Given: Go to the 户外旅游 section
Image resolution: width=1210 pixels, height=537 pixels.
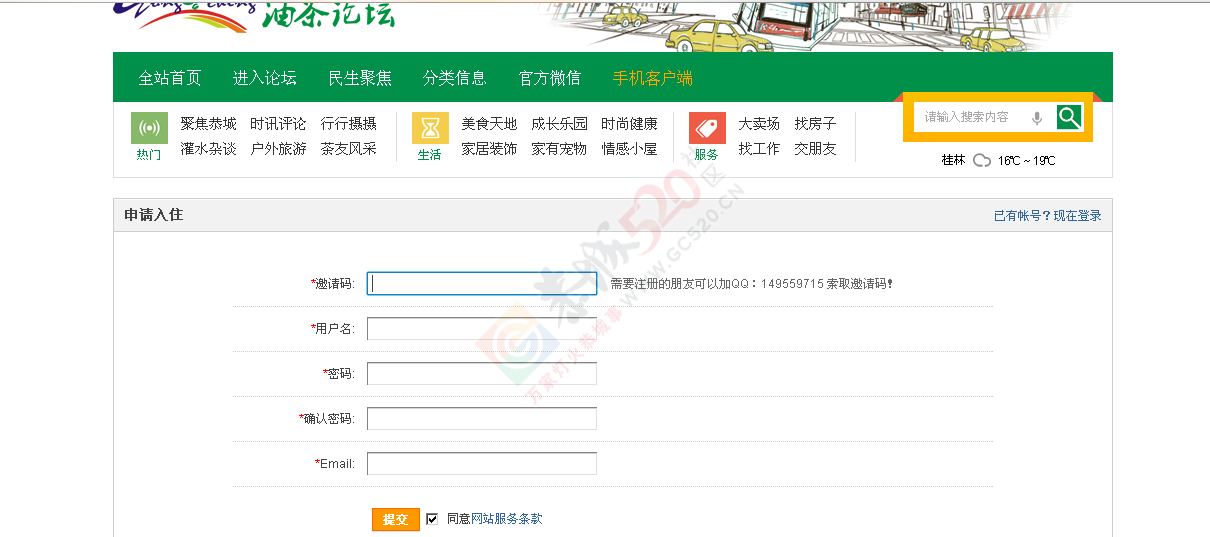Looking at the screenshot, I should pos(279,149).
